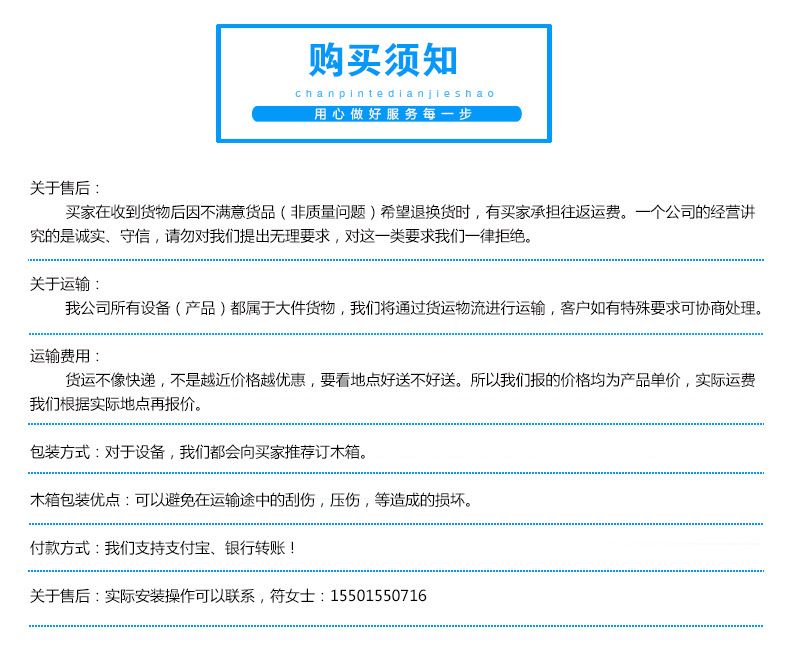Click the 关于运输 section heading
Viewport: 800px width, 659px height.
(62, 284)
